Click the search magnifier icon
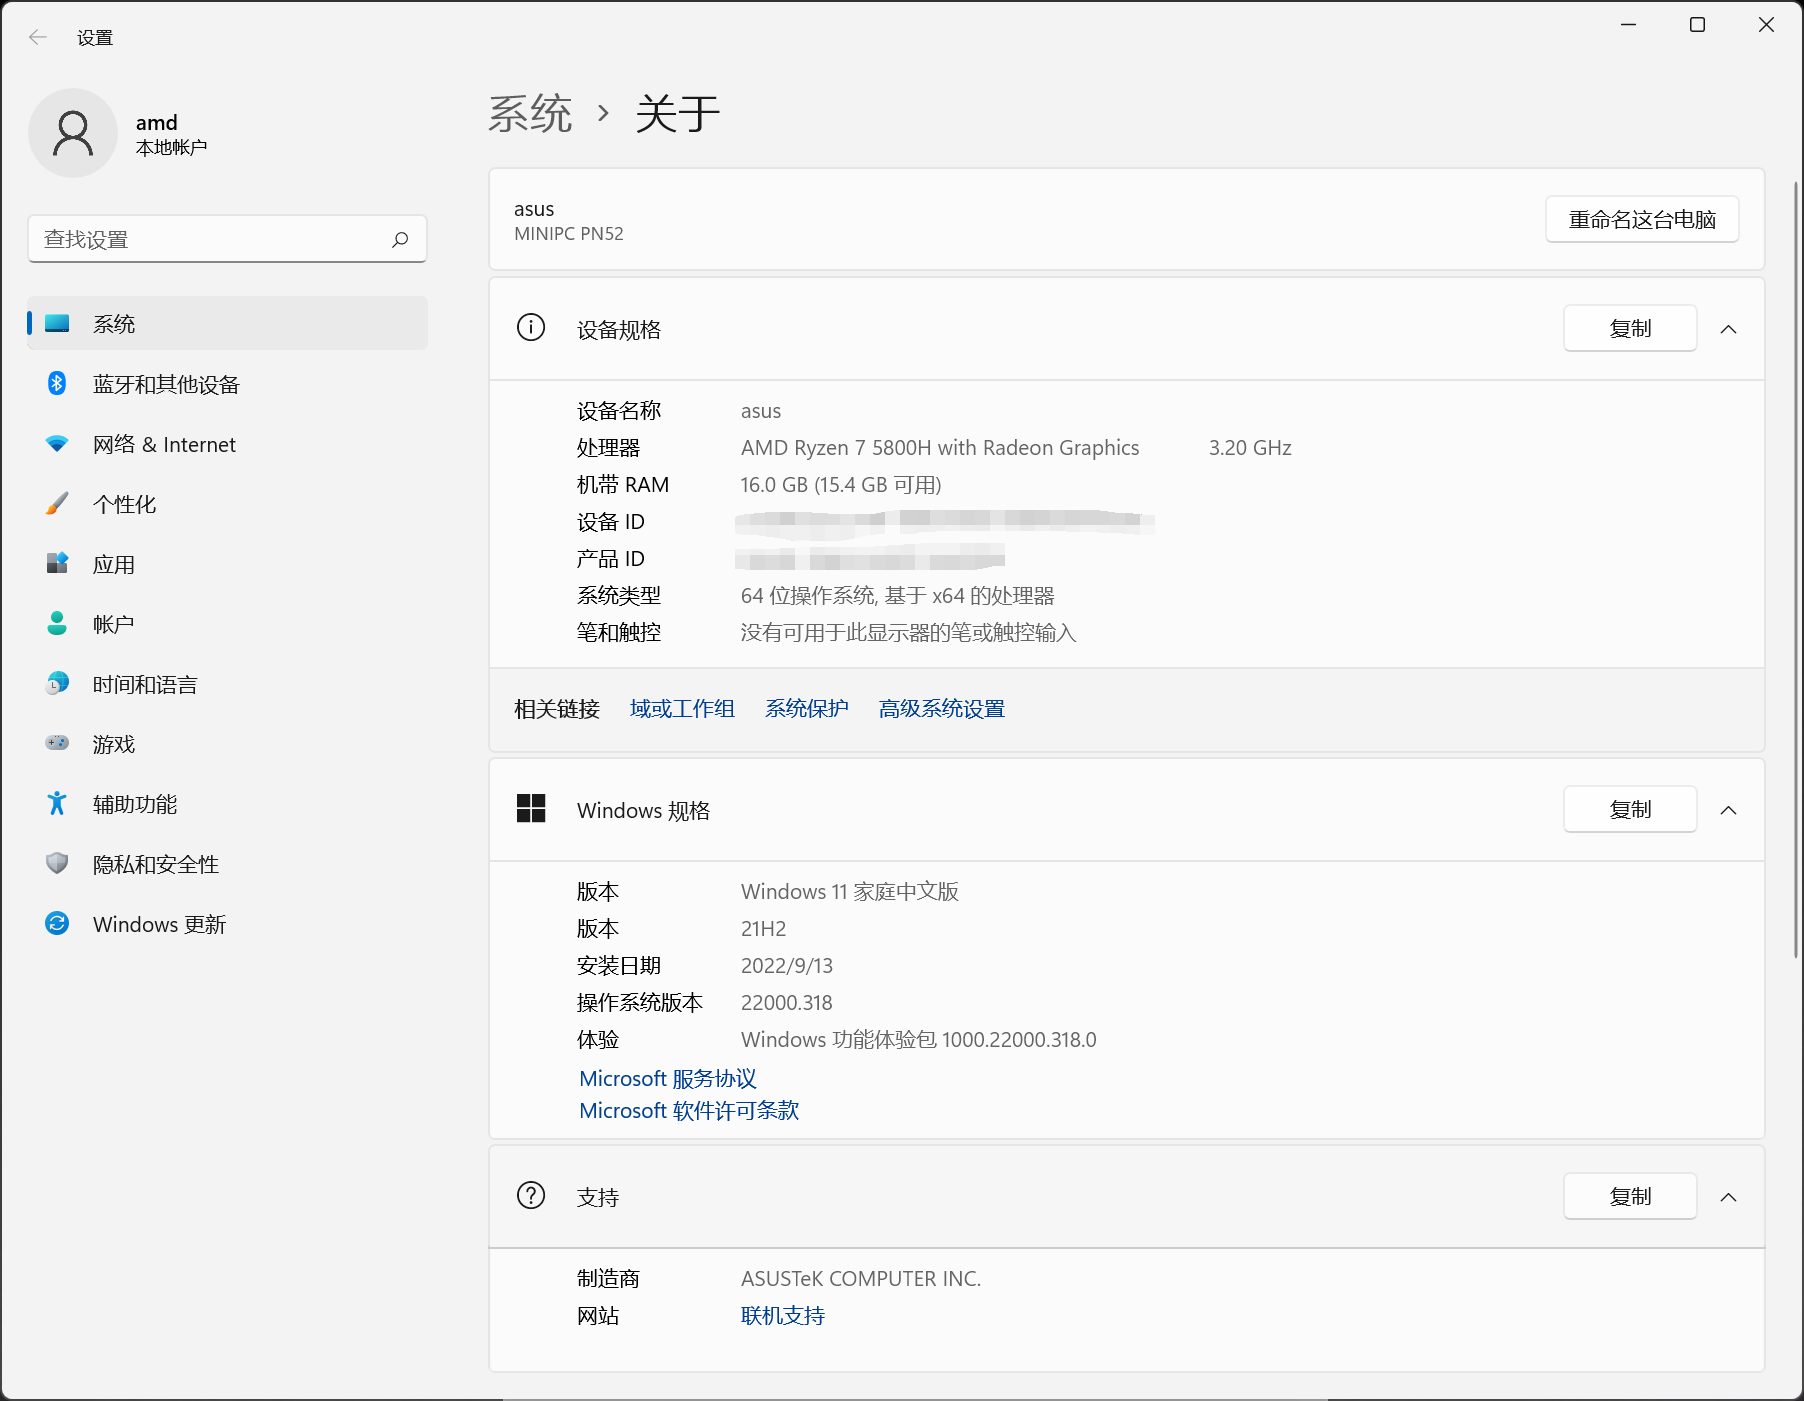Viewport: 1804px width, 1401px height. 400,239
